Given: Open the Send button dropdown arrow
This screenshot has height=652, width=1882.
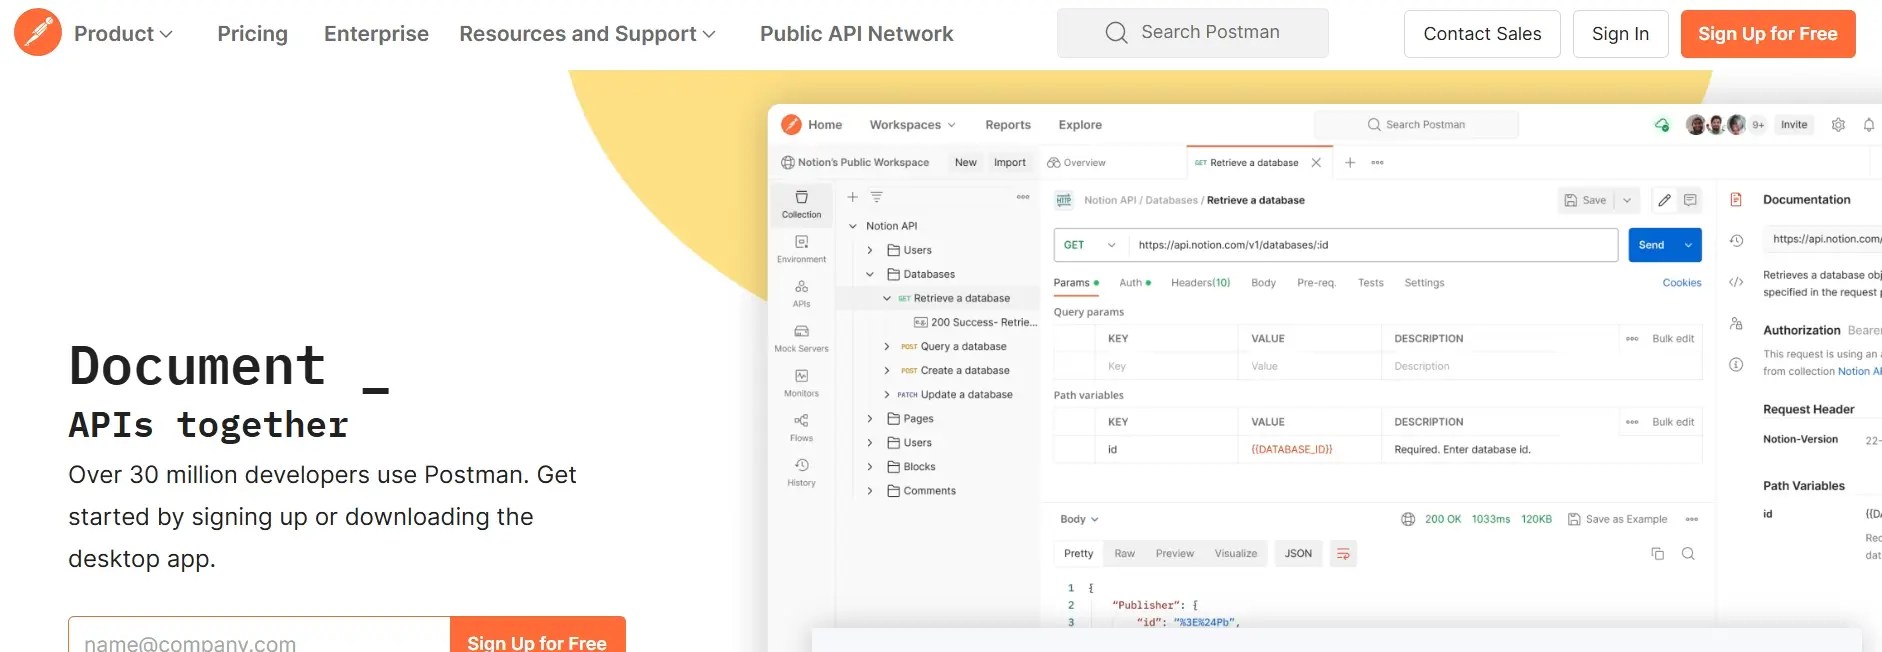Looking at the screenshot, I should [x=1689, y=245].
